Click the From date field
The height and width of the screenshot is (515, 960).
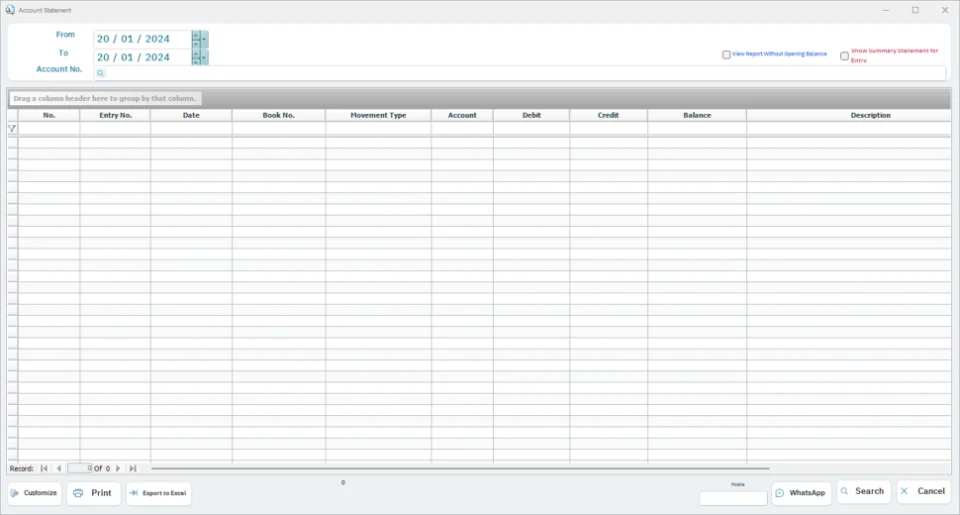142,39
